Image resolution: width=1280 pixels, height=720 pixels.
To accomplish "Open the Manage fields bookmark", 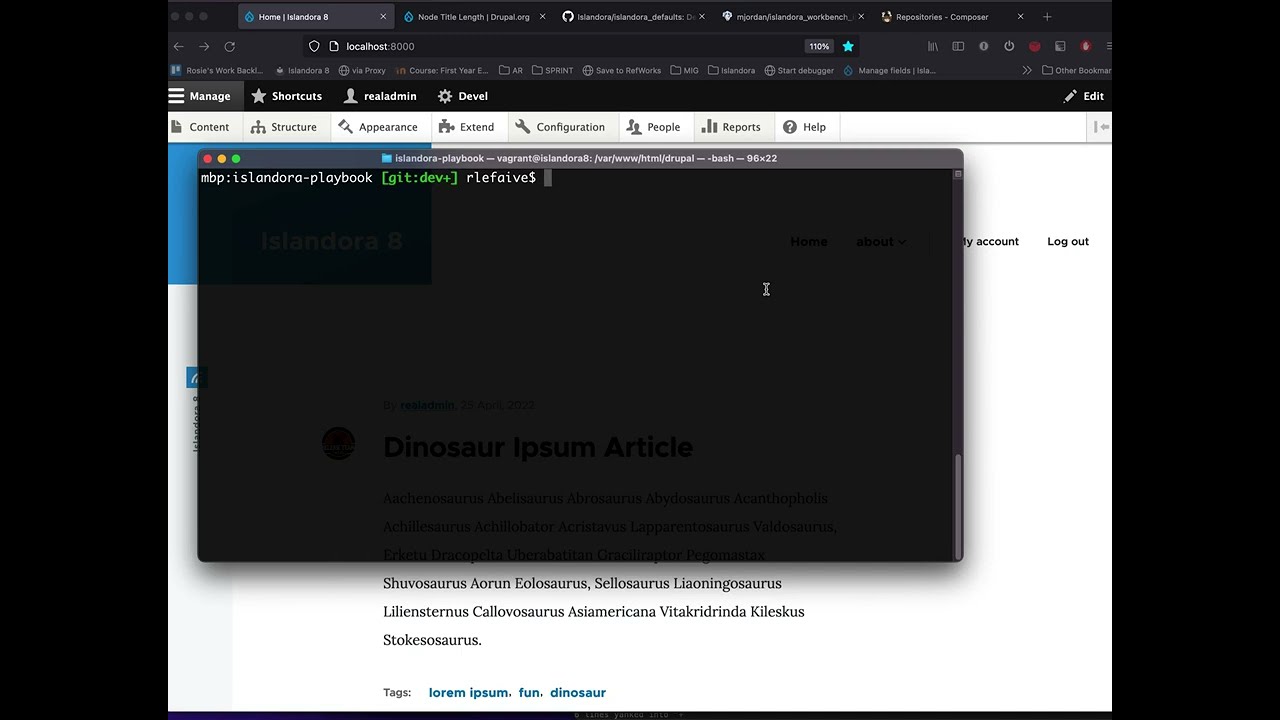I will click(x=890, y=71).
